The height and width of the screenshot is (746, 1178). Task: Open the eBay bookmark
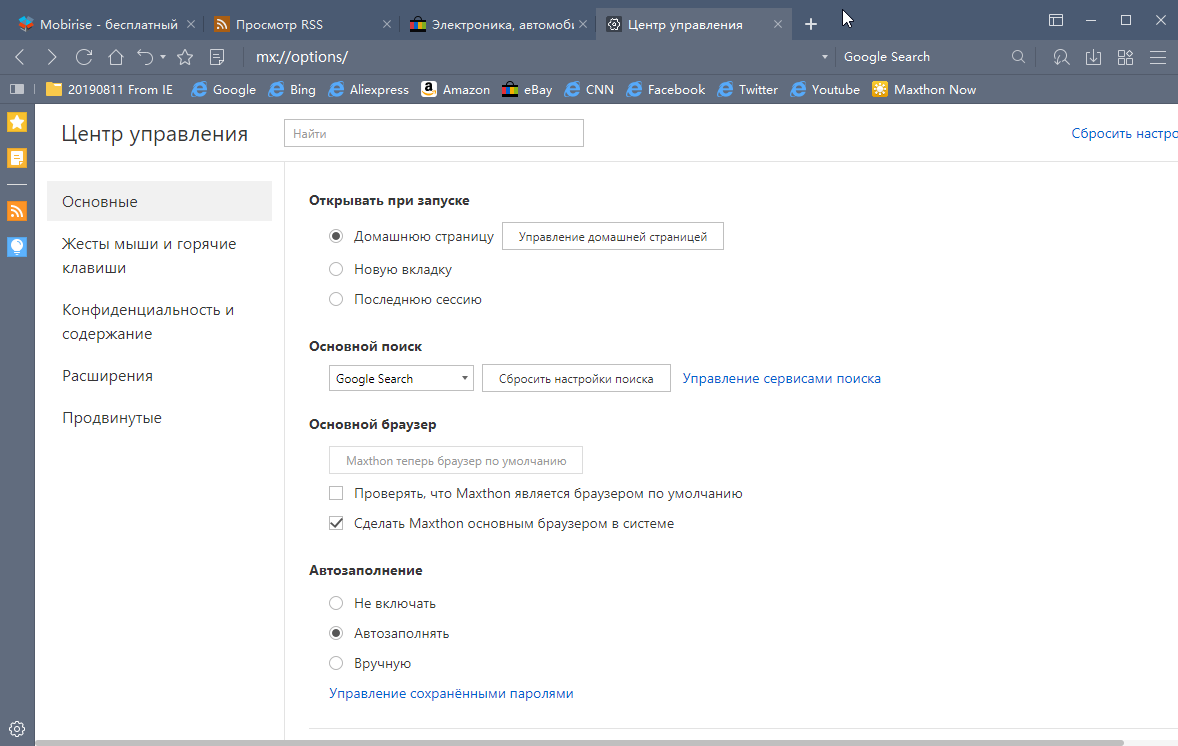pyautogui.click(x=527, y=89)
